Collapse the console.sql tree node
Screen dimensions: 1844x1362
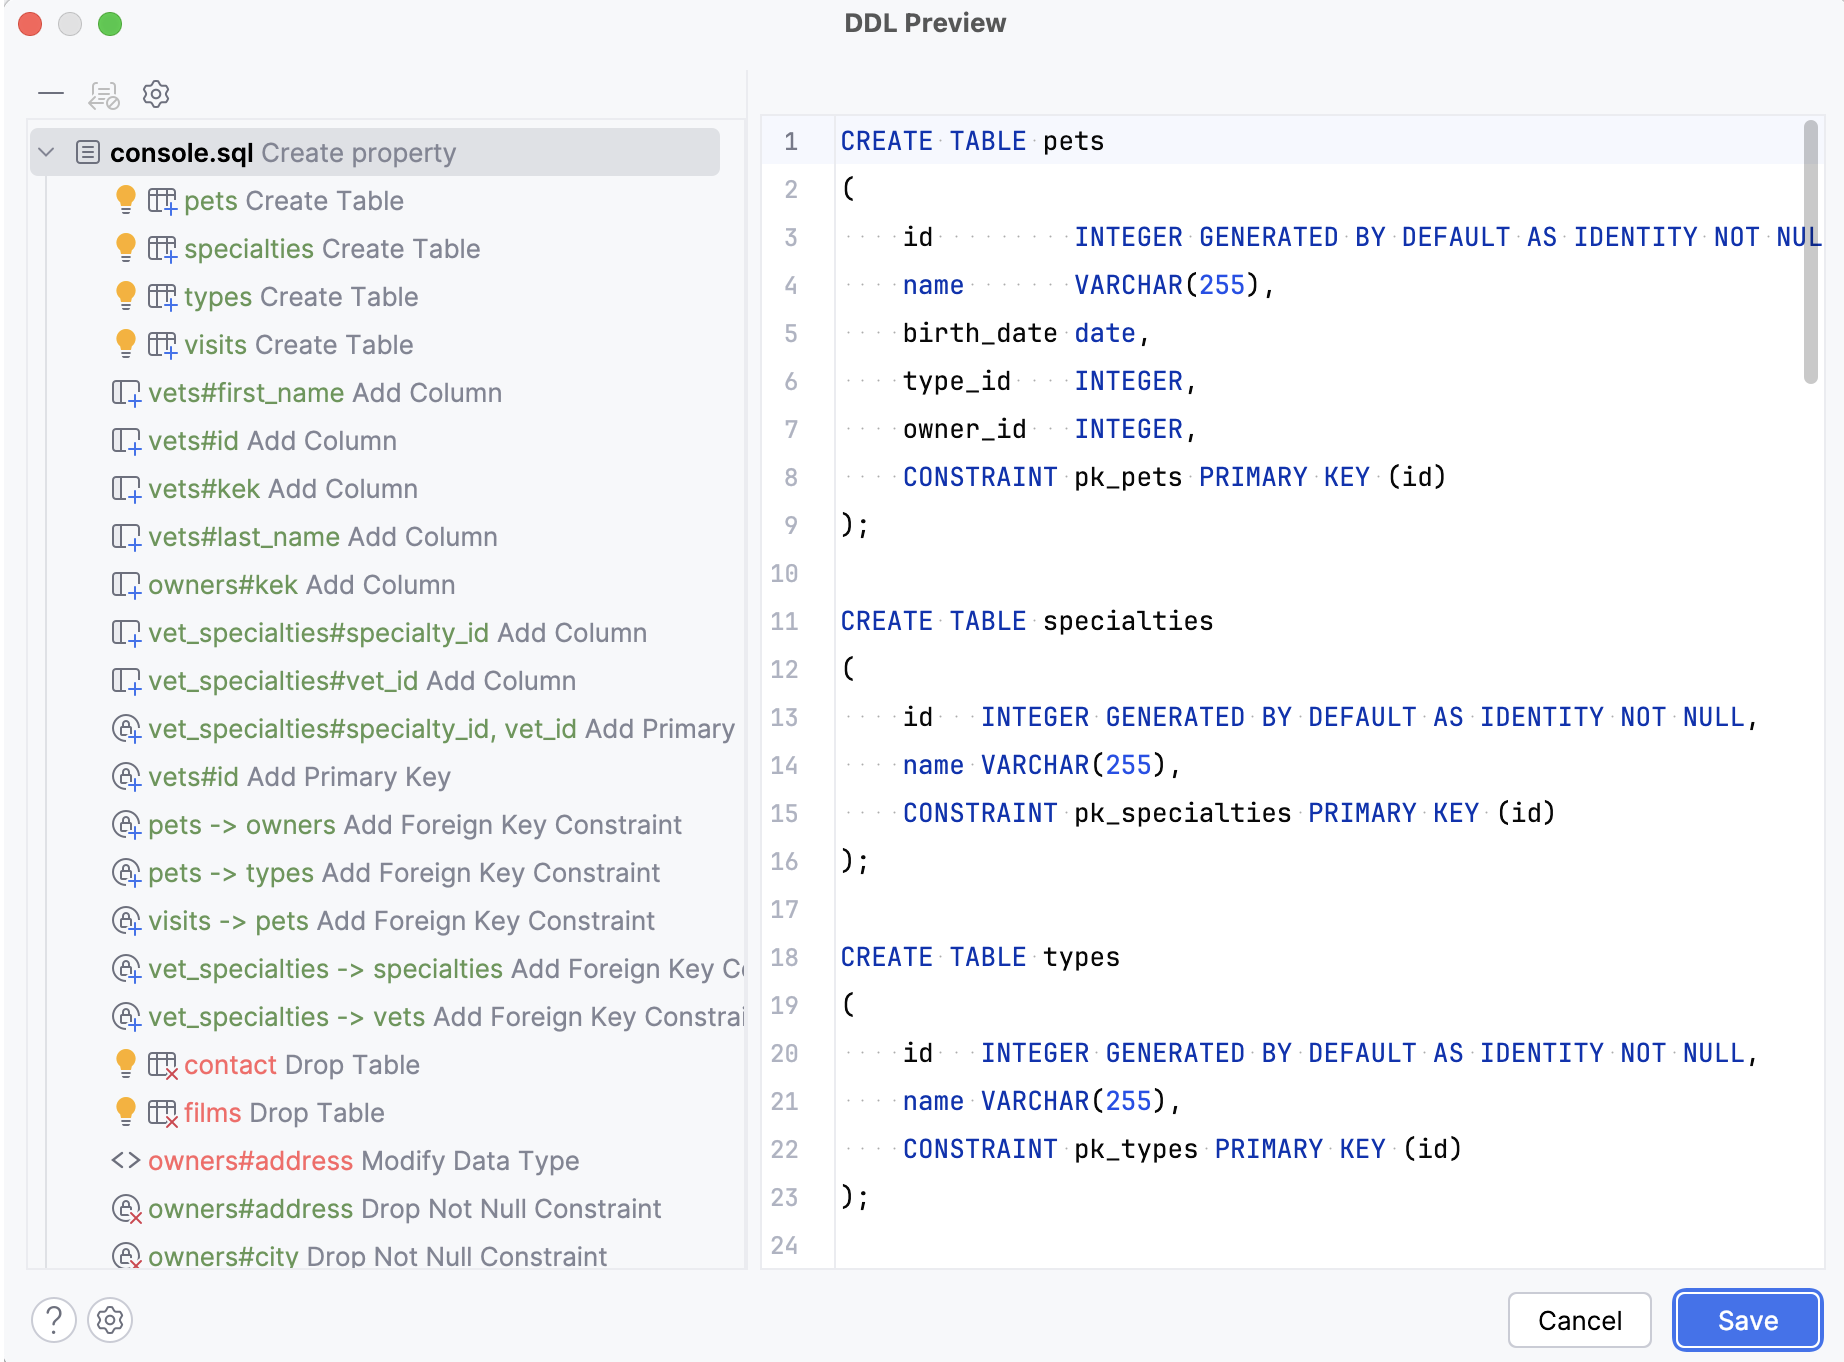44,152
